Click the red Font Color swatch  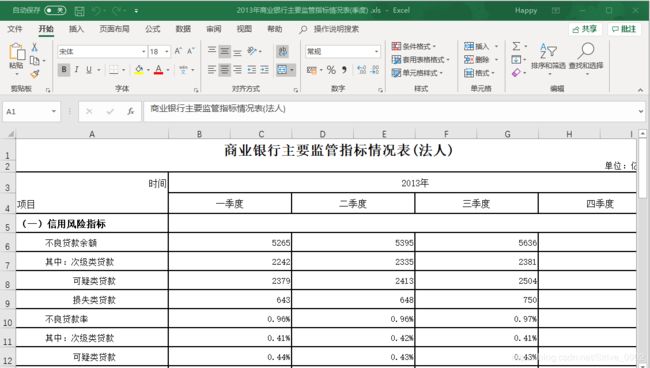click(158, 70)
